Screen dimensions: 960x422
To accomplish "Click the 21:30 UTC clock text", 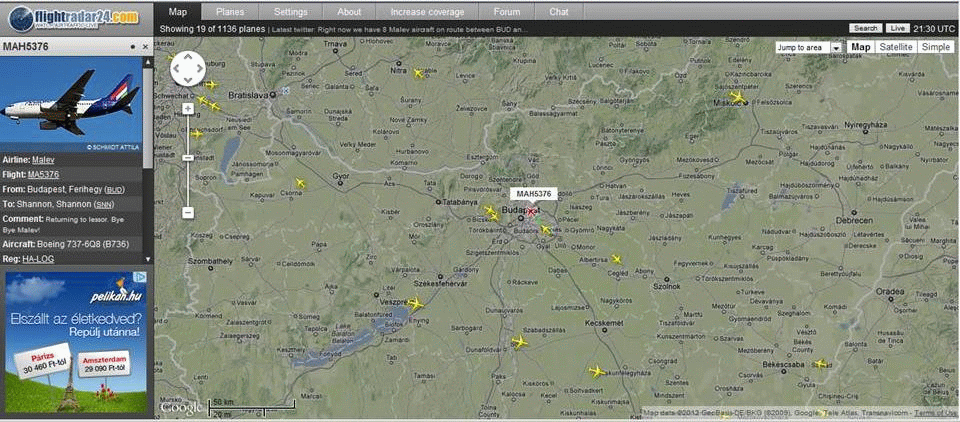I will coord(934,28).
